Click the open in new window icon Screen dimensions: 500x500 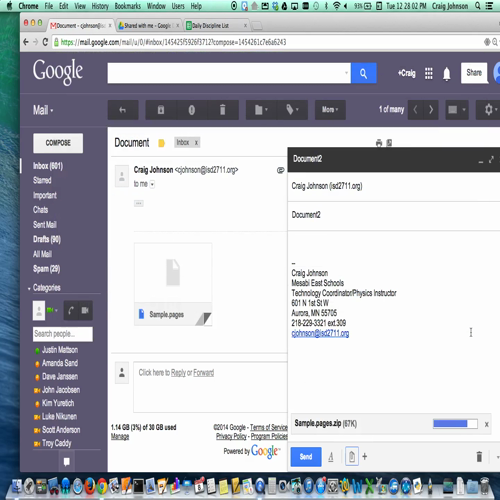tap(389, 143)
